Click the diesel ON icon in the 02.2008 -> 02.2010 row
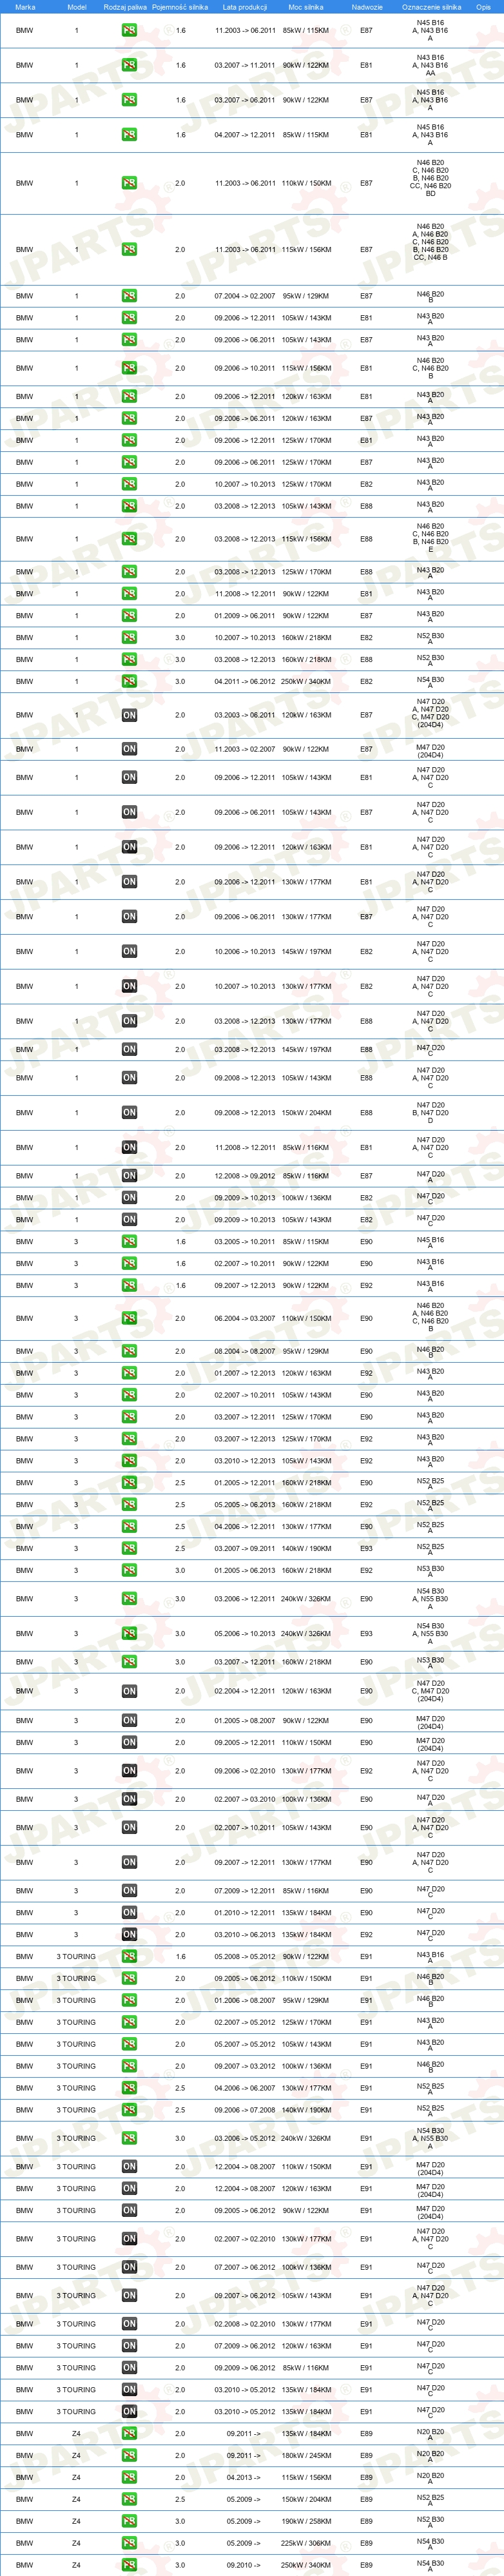 129,2324
